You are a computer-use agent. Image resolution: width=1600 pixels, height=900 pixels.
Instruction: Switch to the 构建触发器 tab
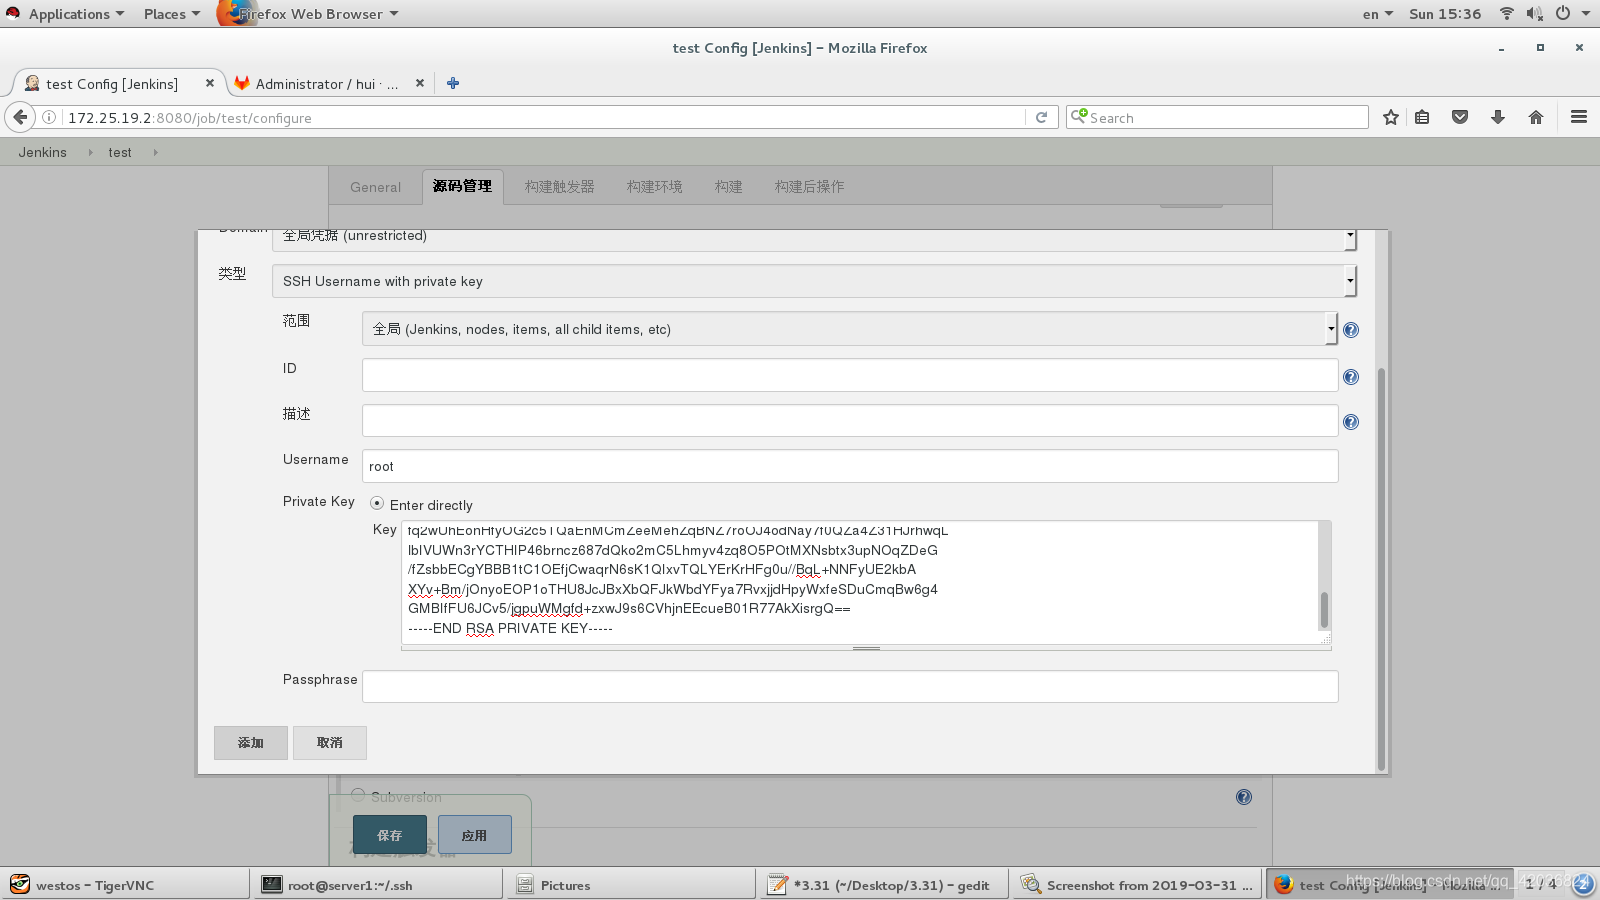[559, 187]
